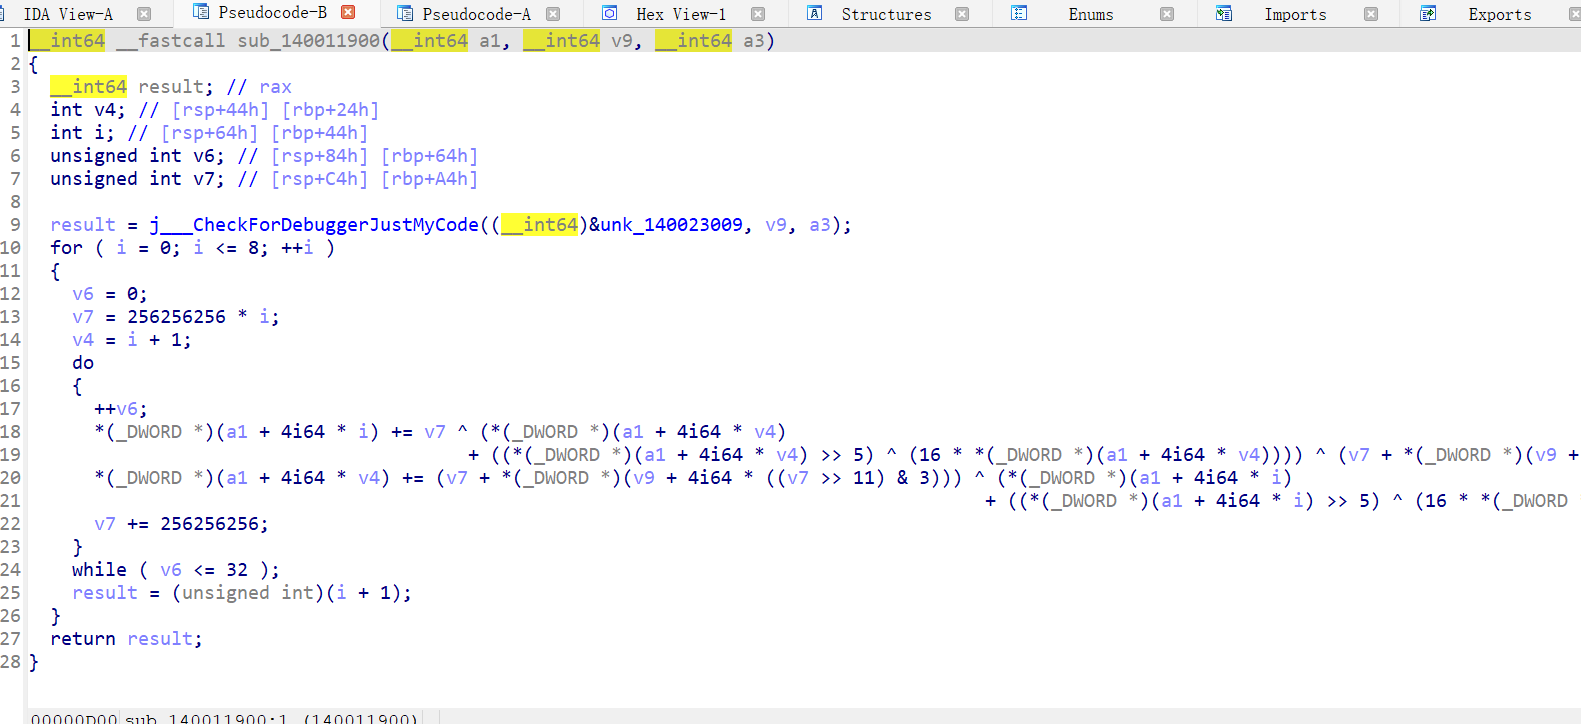Click the Enums tab icon

point(1019,14)
